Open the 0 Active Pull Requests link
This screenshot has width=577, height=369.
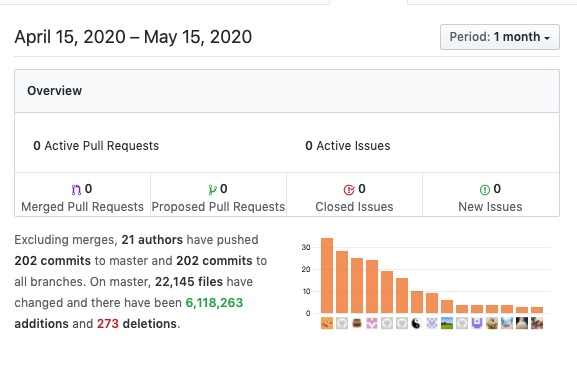tap(96, 146)
